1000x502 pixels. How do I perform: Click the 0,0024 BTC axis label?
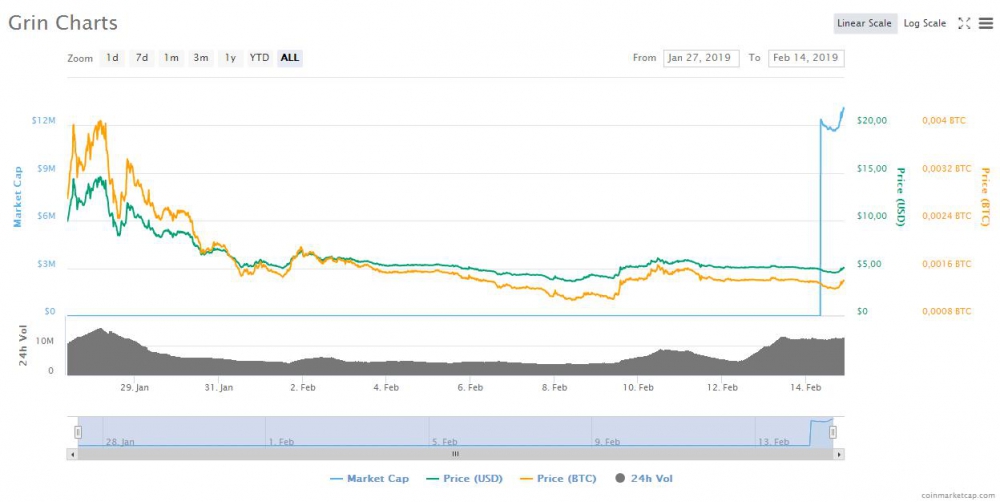946,216
